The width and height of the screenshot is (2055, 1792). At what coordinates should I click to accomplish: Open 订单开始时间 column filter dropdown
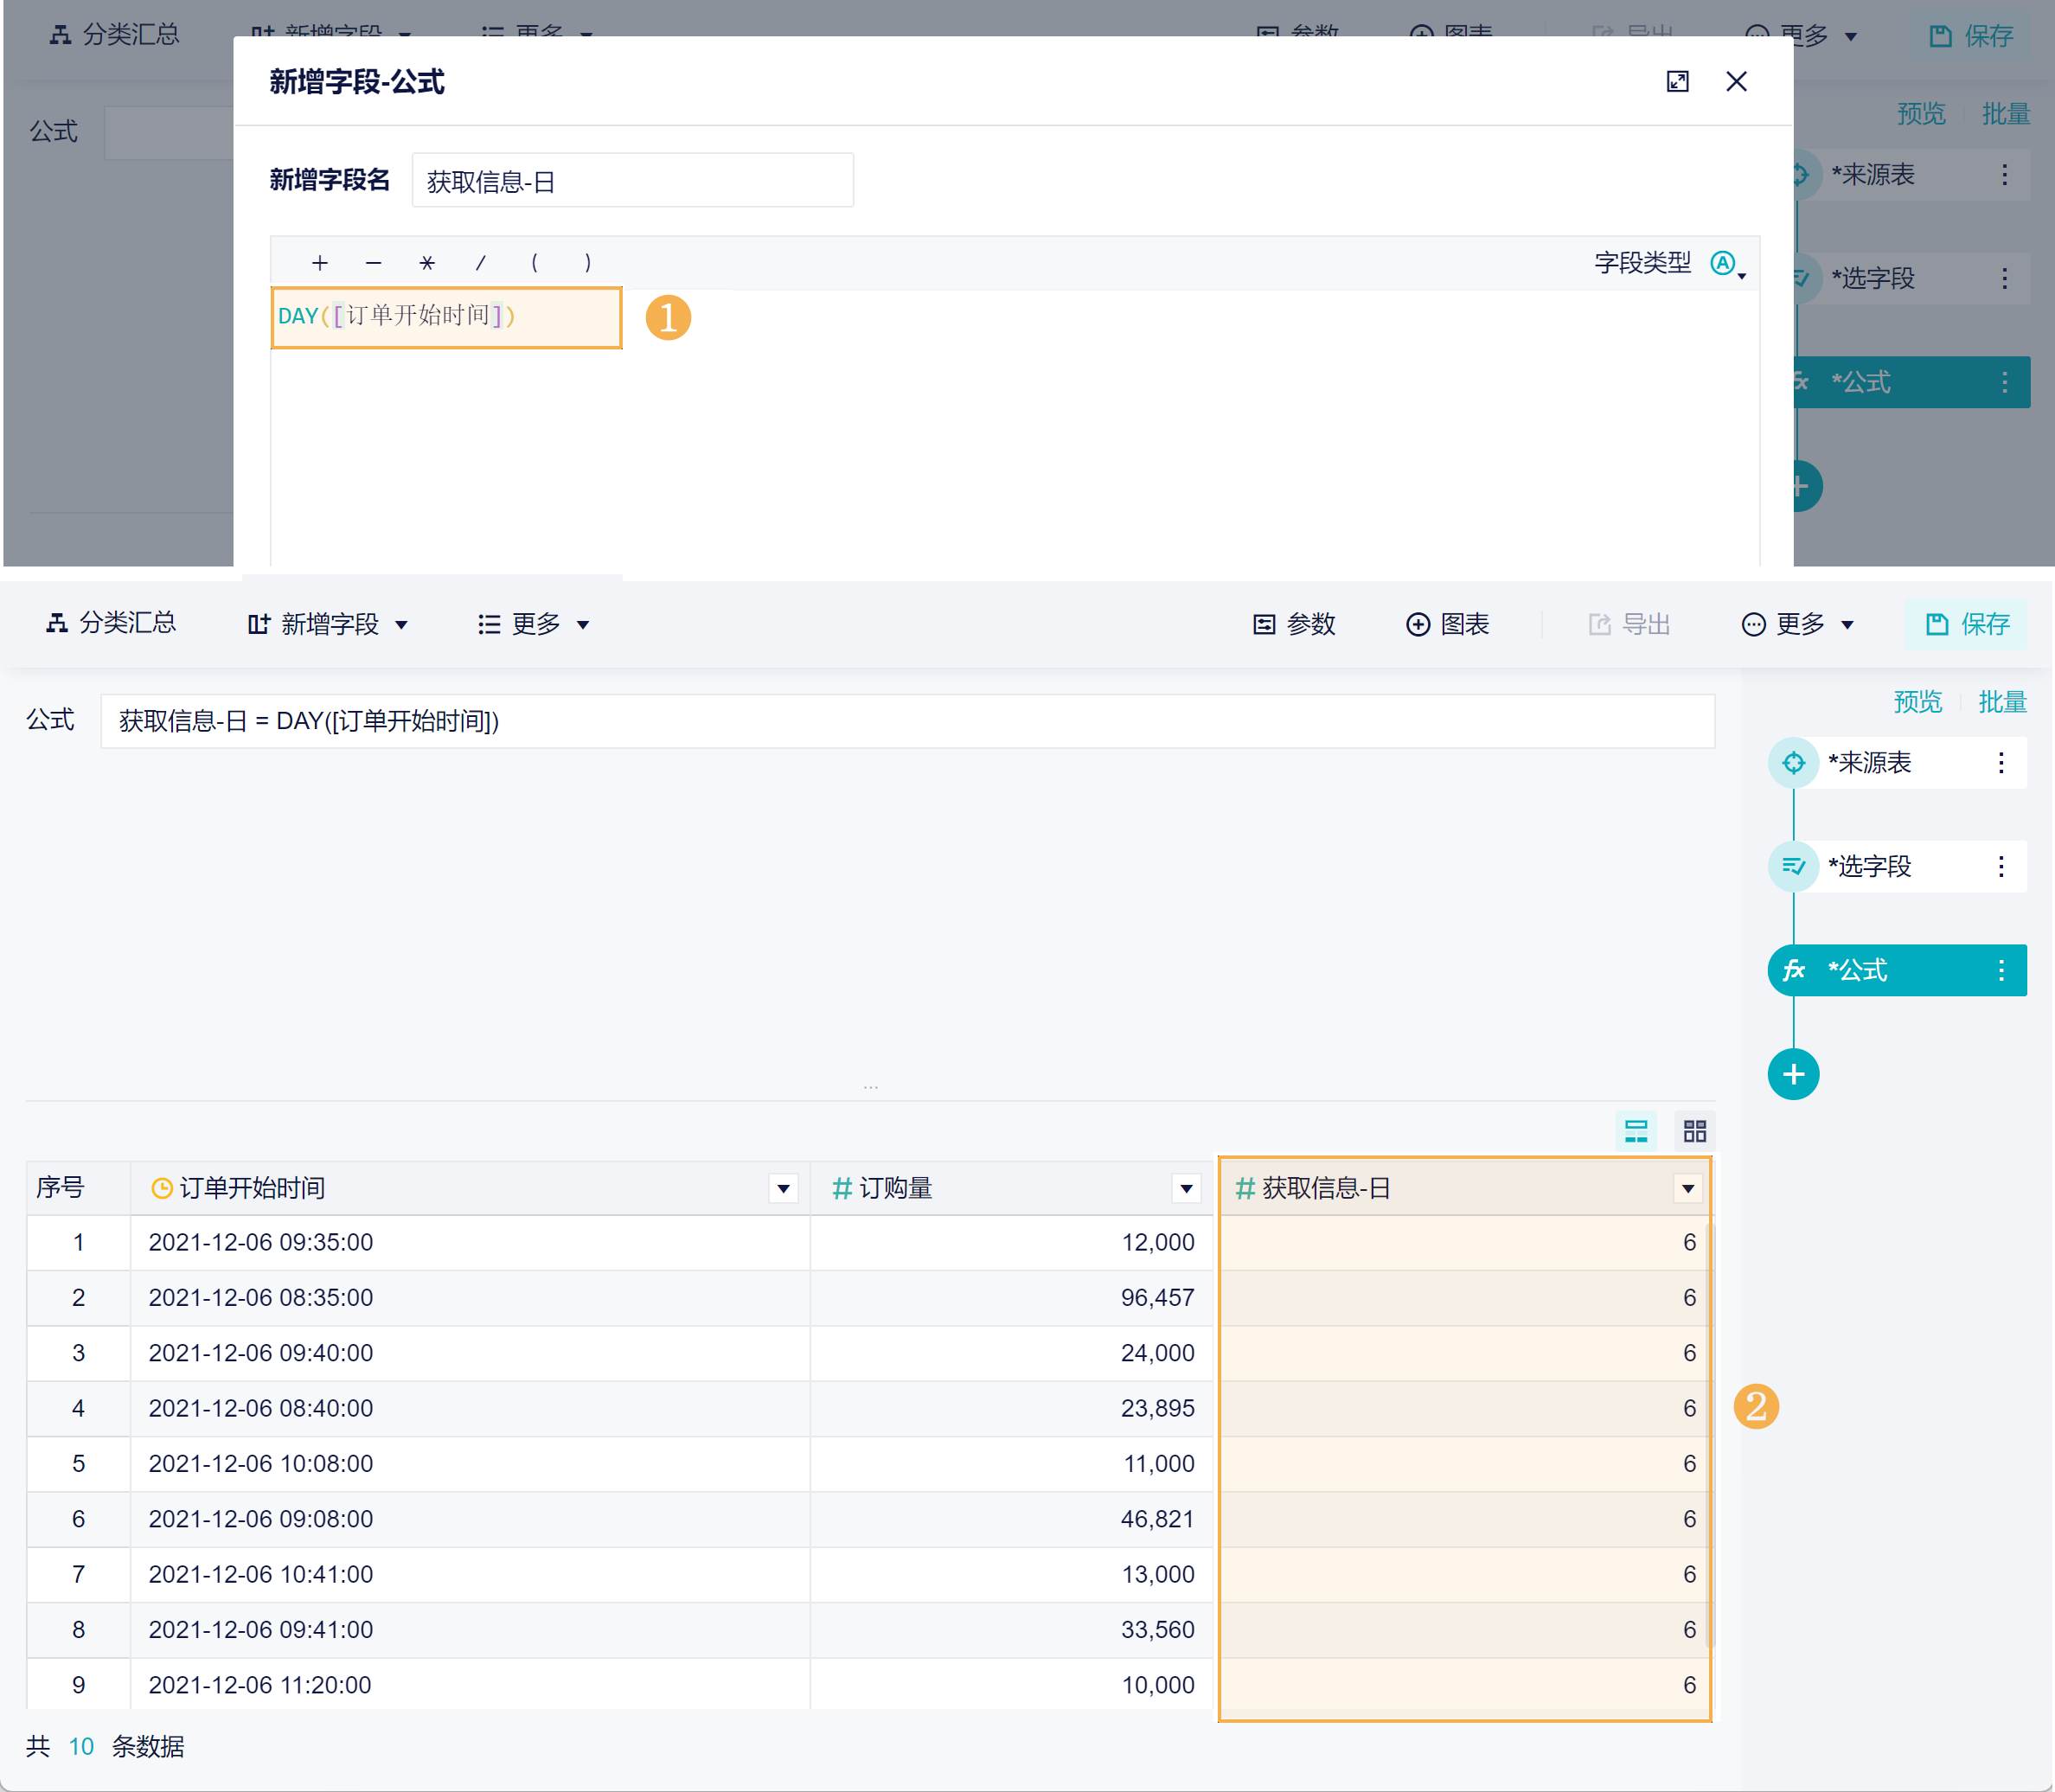tap(783, 1189)
